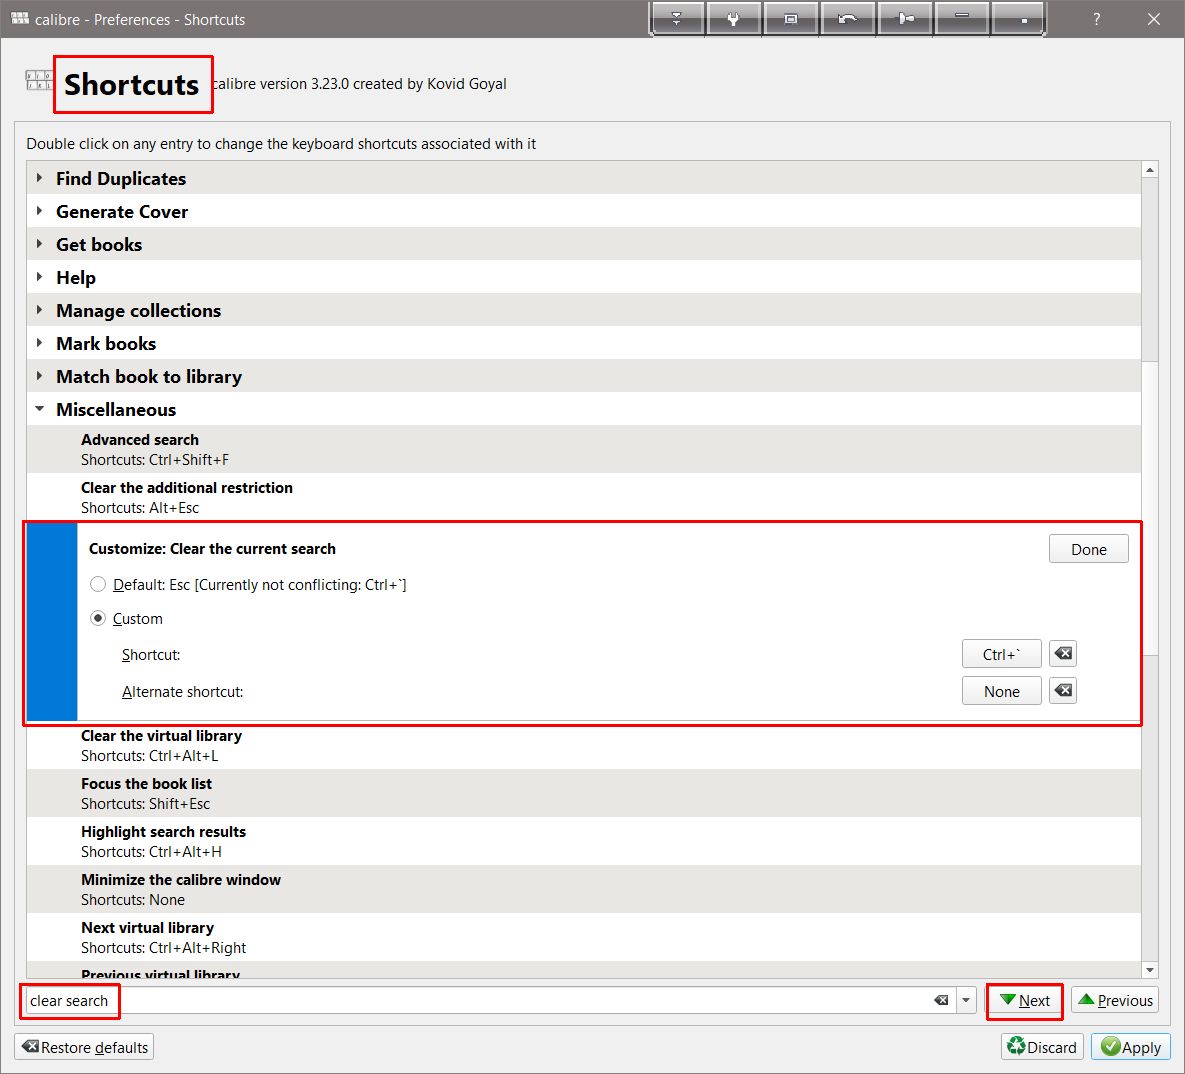Select the Minimize the calibre window entry
Screen dimensions: 1185x1074
[583, 889]
